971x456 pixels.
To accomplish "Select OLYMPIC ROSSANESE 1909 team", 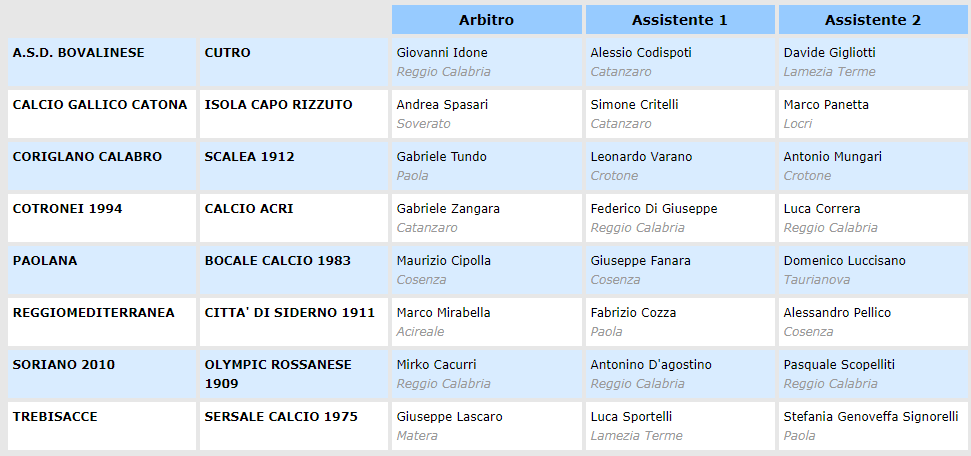I will point(278,373).
